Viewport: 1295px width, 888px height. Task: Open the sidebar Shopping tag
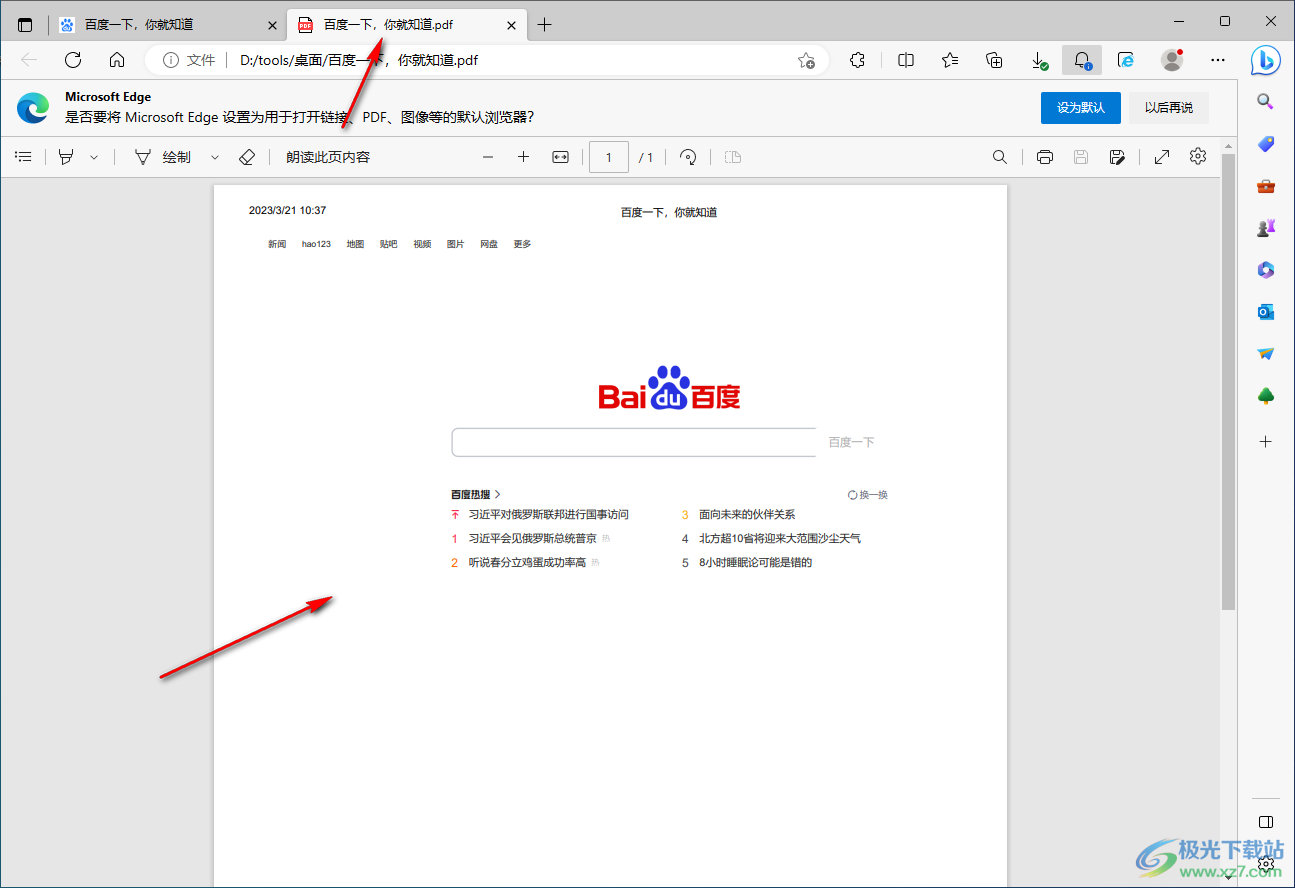pyautogui.click(x=1265, y=144)
